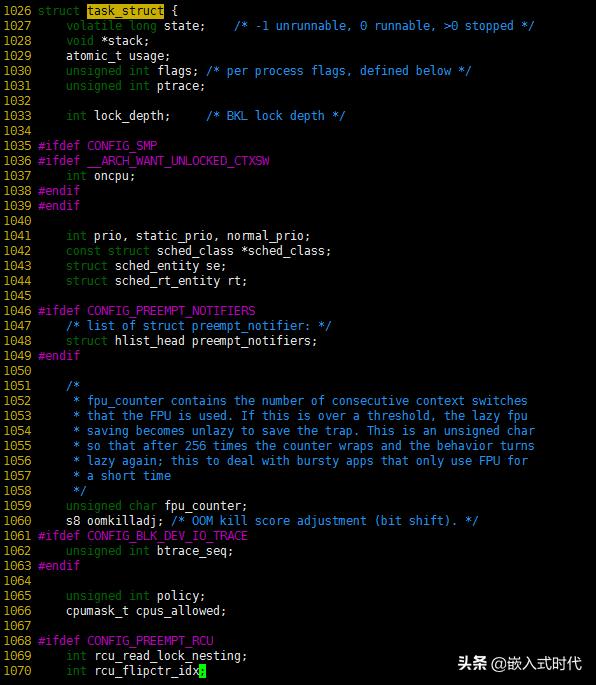596x685 pixels.
Task: Click 'list of struct preempt_notifier' comment
Action: point(198,326)
